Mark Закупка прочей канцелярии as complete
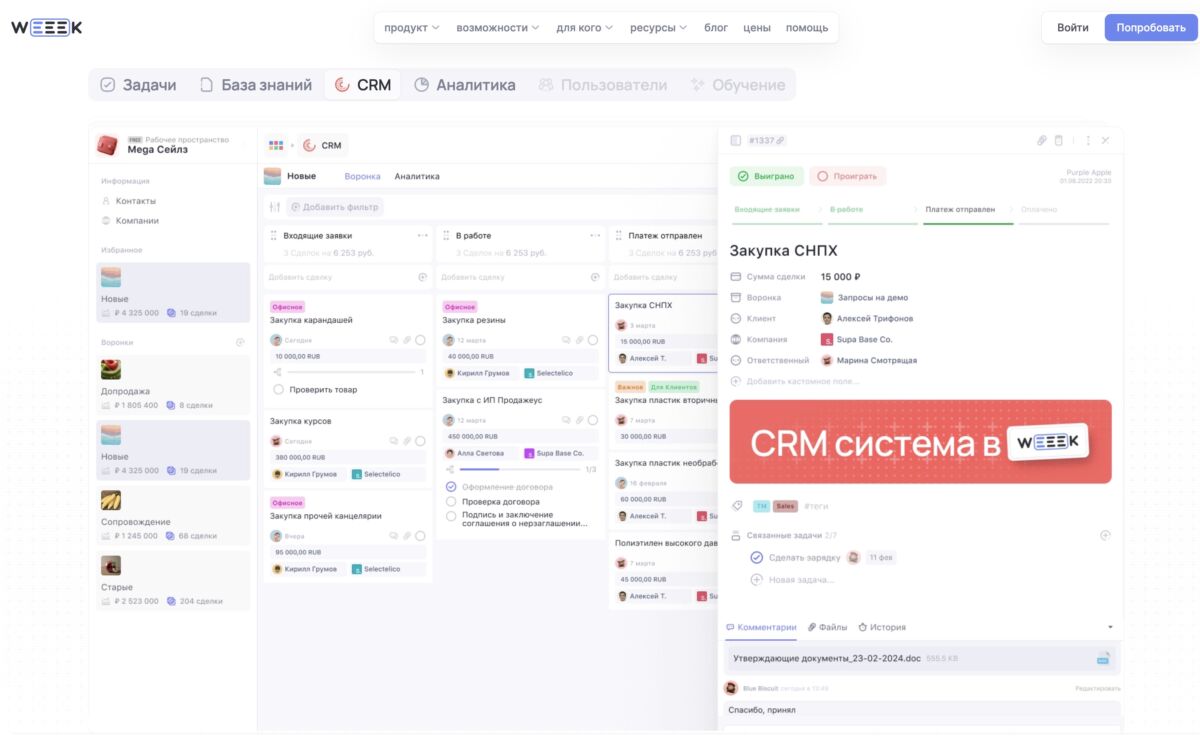This screenshot has width=1200, height=754. [420, 536]
